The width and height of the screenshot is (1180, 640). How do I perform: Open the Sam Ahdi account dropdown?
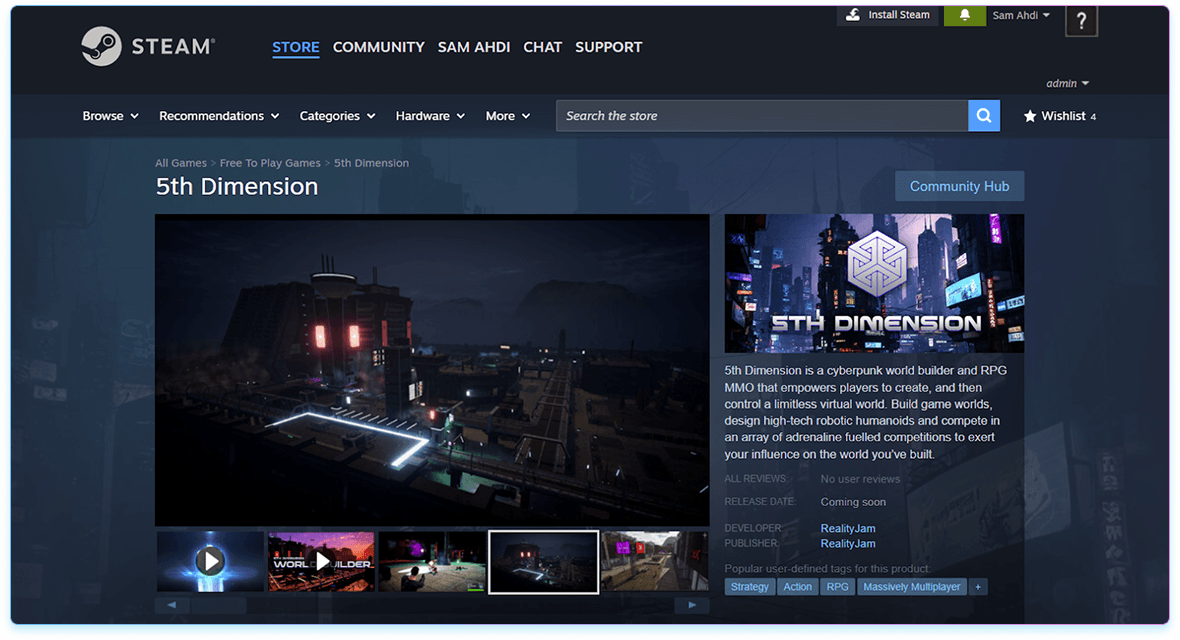point(1020,15)
